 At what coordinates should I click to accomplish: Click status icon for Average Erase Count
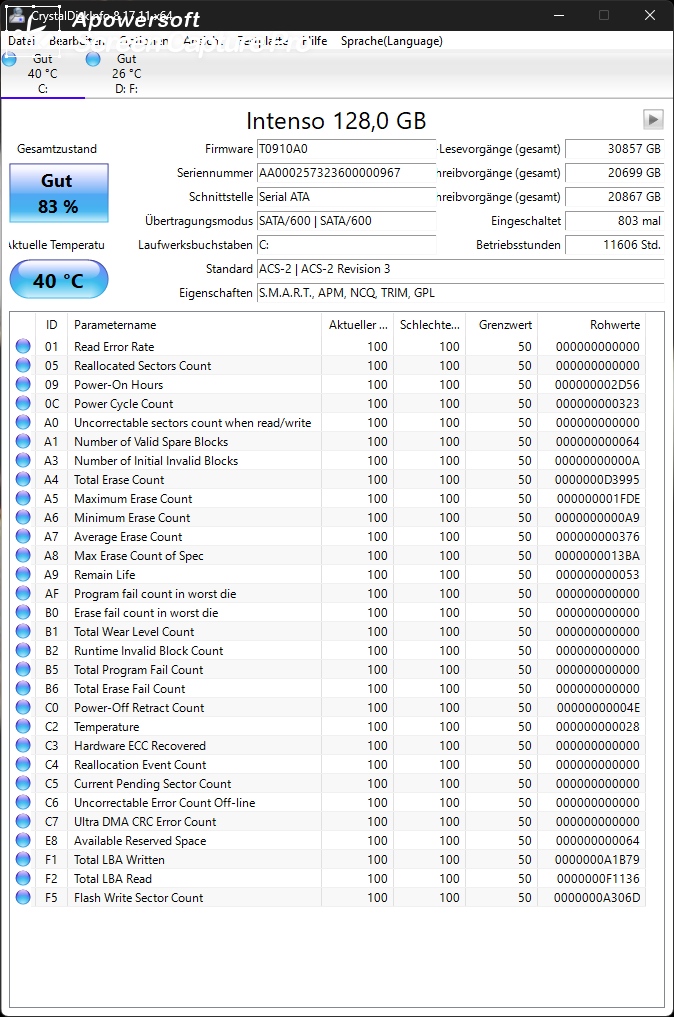(x=23, y=536)
